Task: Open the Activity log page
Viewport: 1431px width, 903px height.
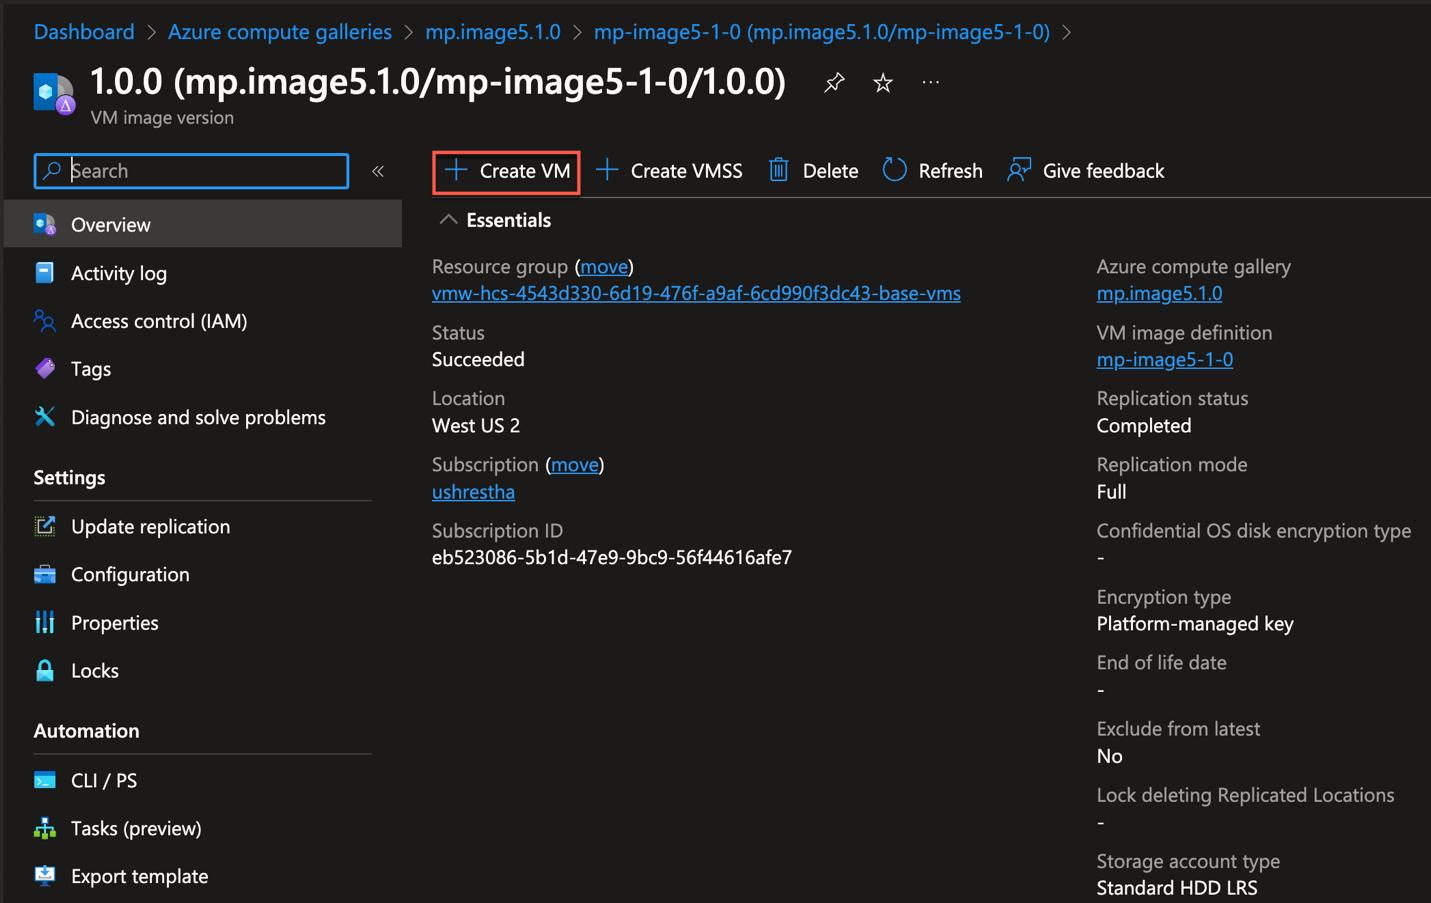Action: [119, 273]
